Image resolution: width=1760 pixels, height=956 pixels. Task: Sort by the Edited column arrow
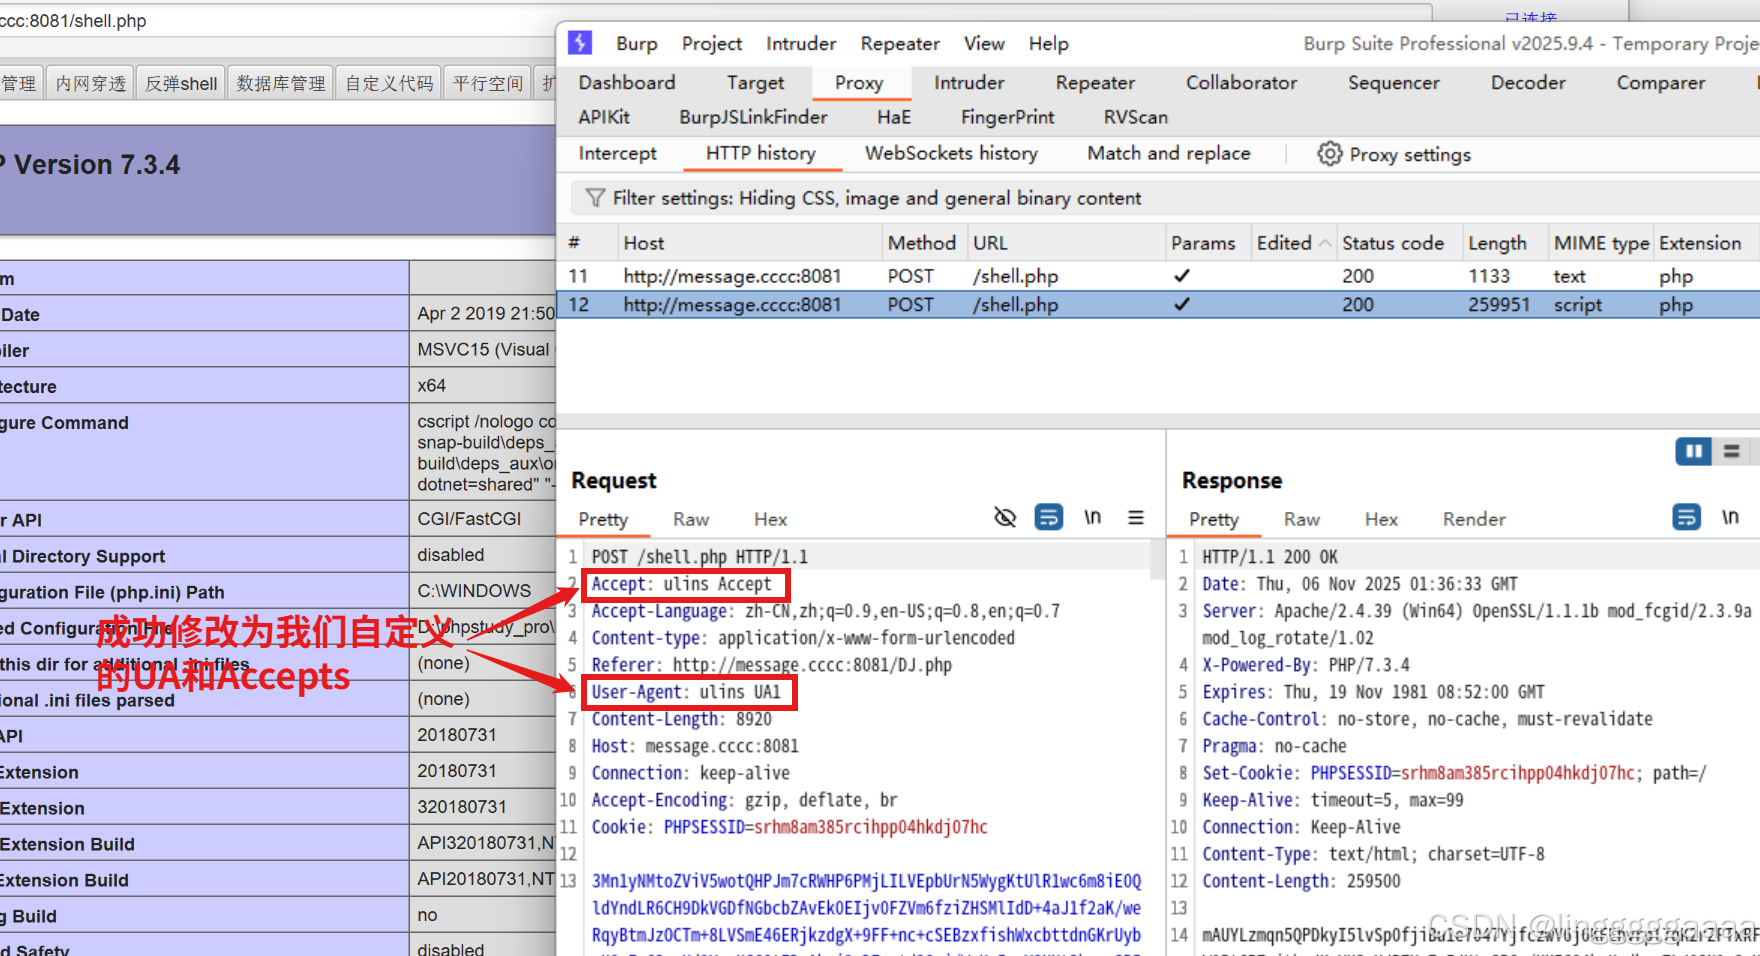(x=1325, y=243)
